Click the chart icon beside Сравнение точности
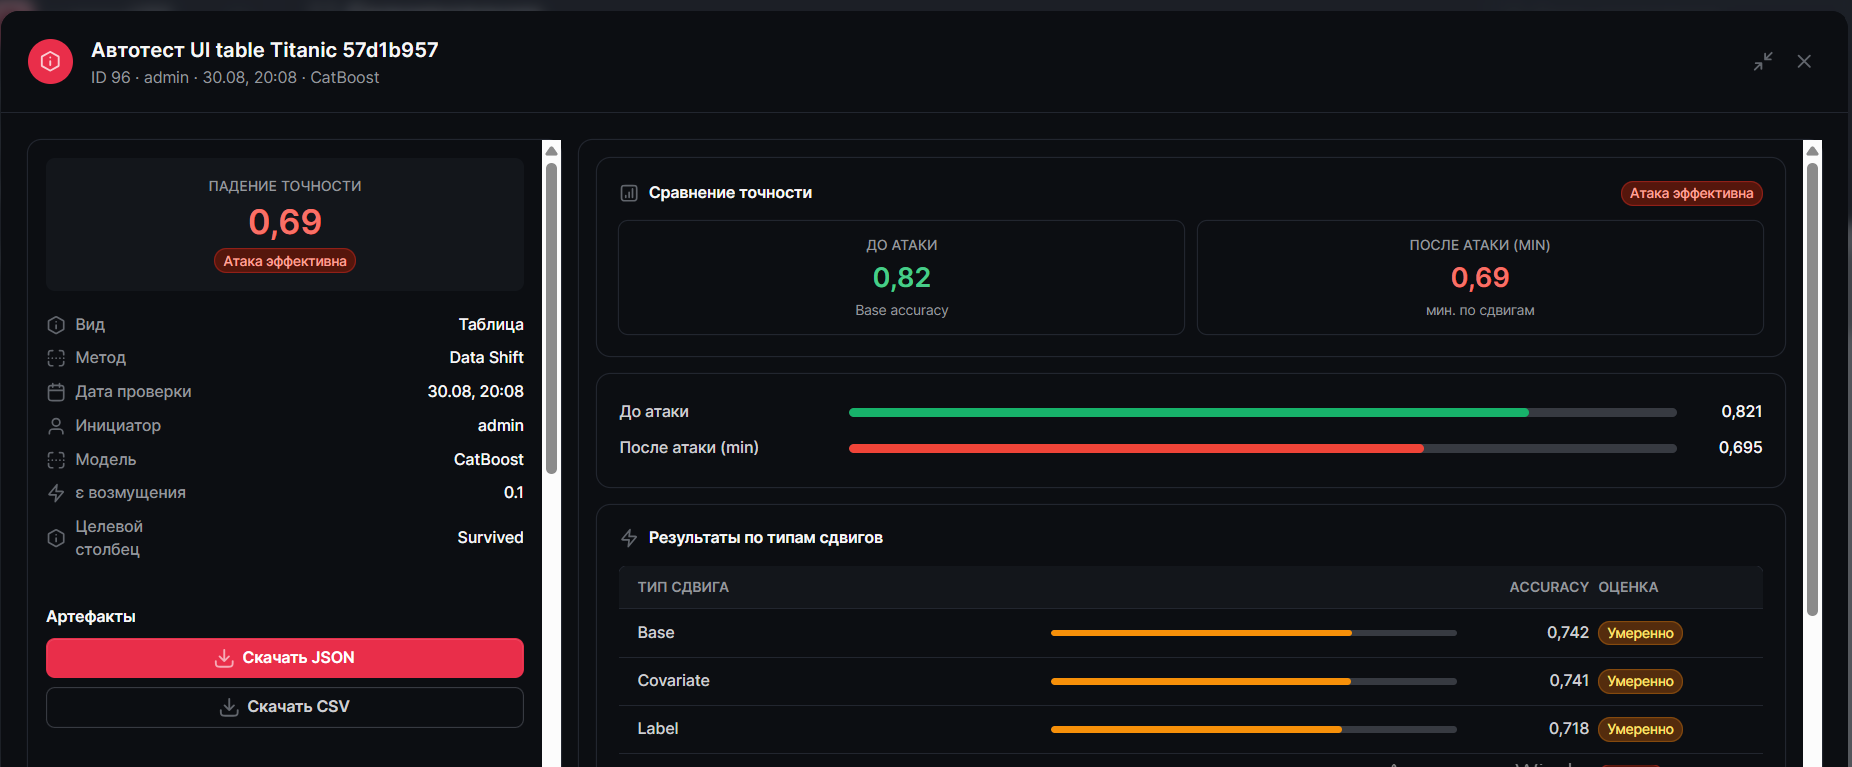 pyautogui.click(x=629, y=193)
